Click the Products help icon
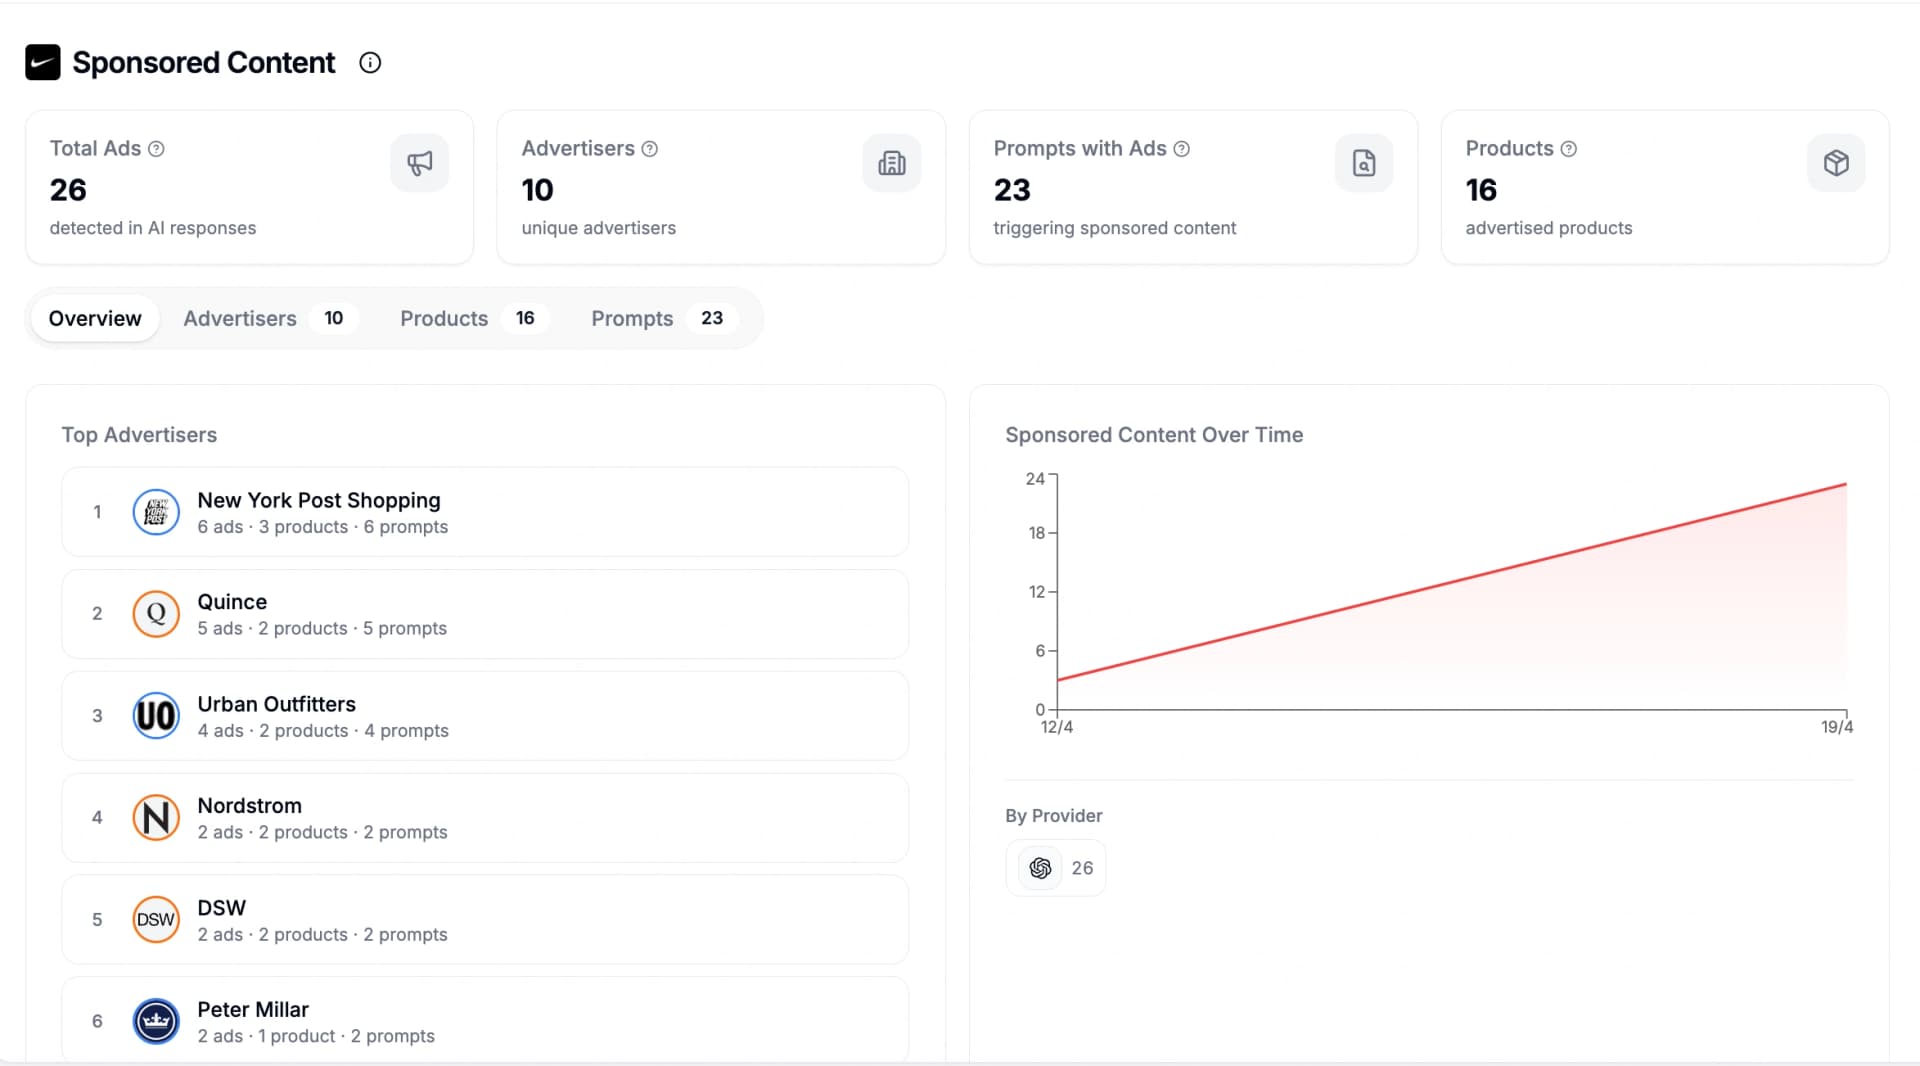1920x1066 pixels. tap(1569, 149)
